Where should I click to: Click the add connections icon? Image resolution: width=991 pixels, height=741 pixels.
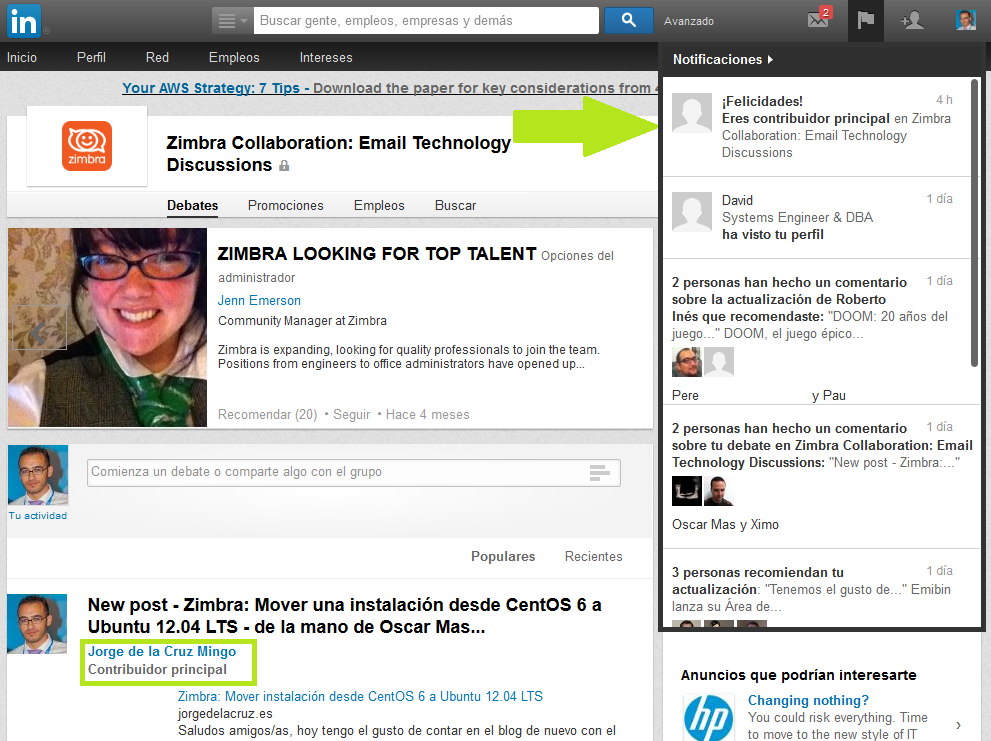pyautogui.click(x=912, y=20)
